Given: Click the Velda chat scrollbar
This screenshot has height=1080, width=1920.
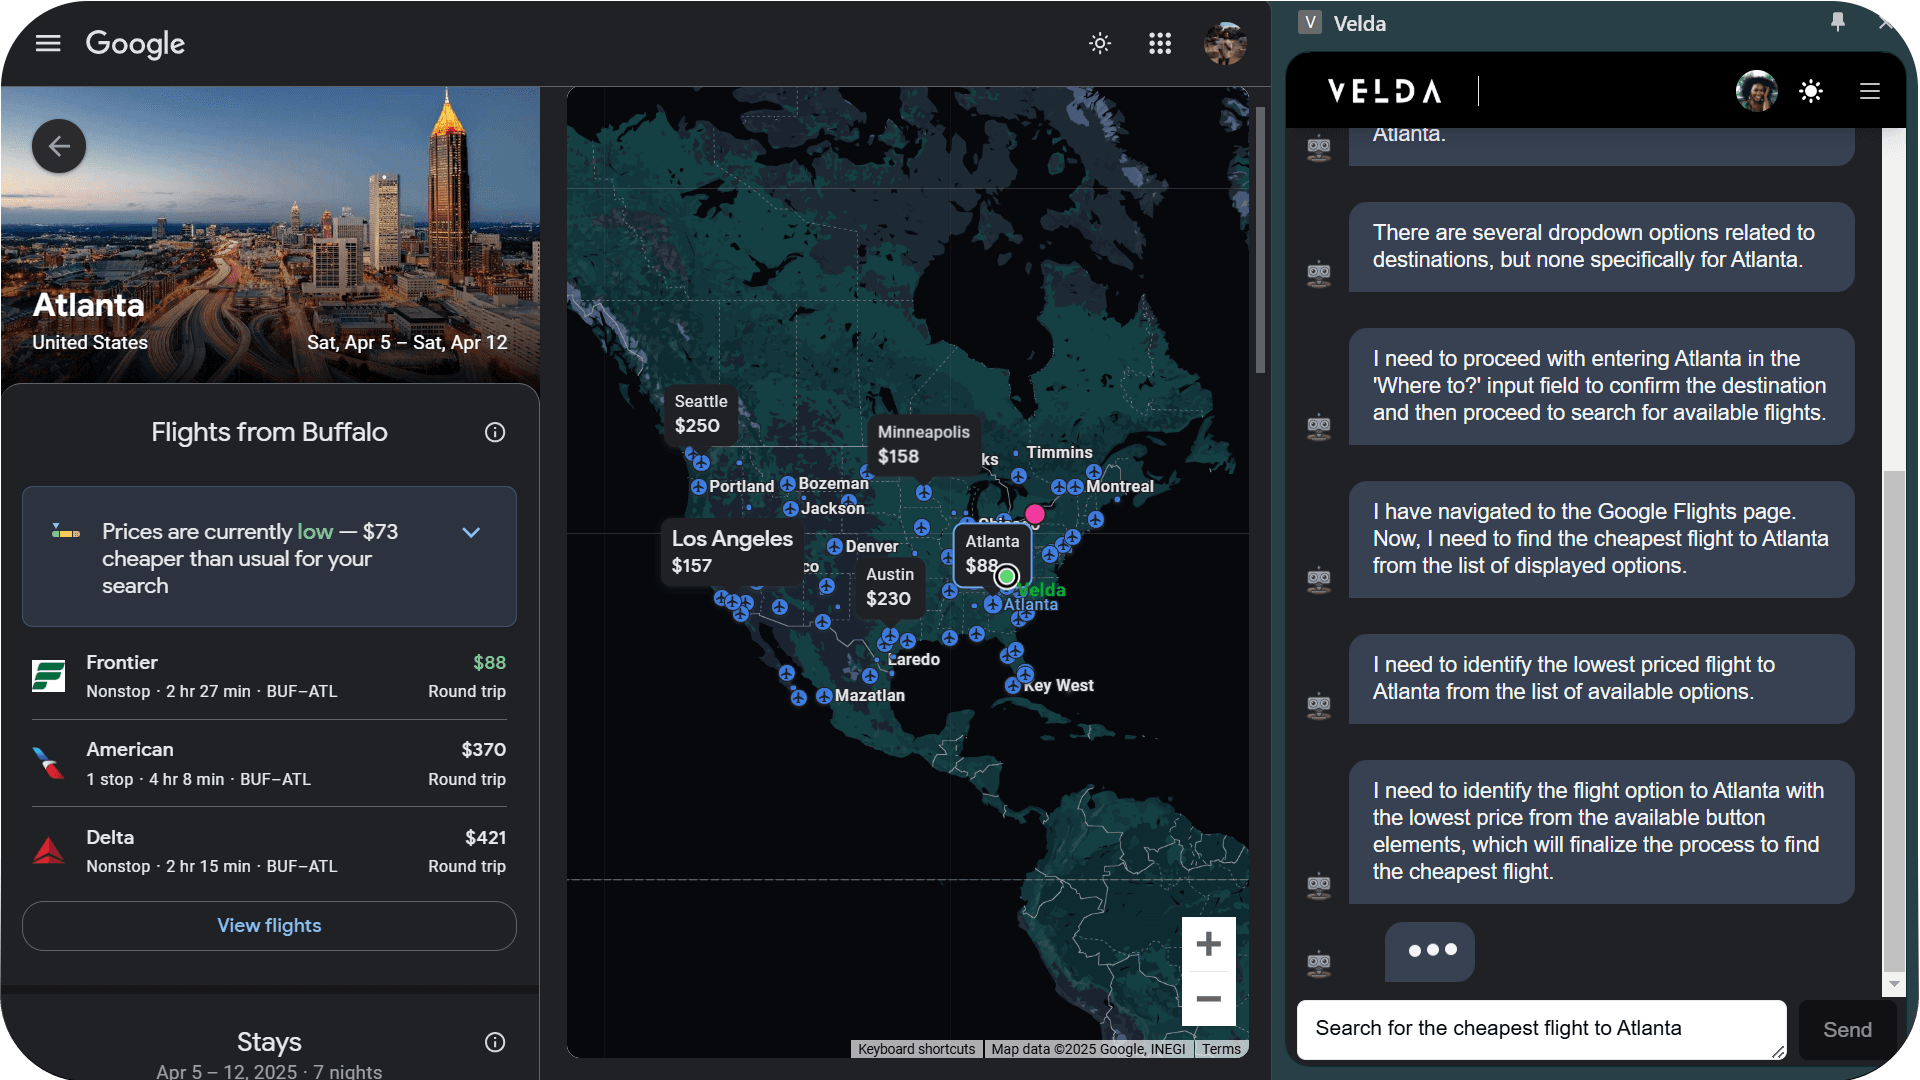Looking at the screenshot, I should (1893, 720).
